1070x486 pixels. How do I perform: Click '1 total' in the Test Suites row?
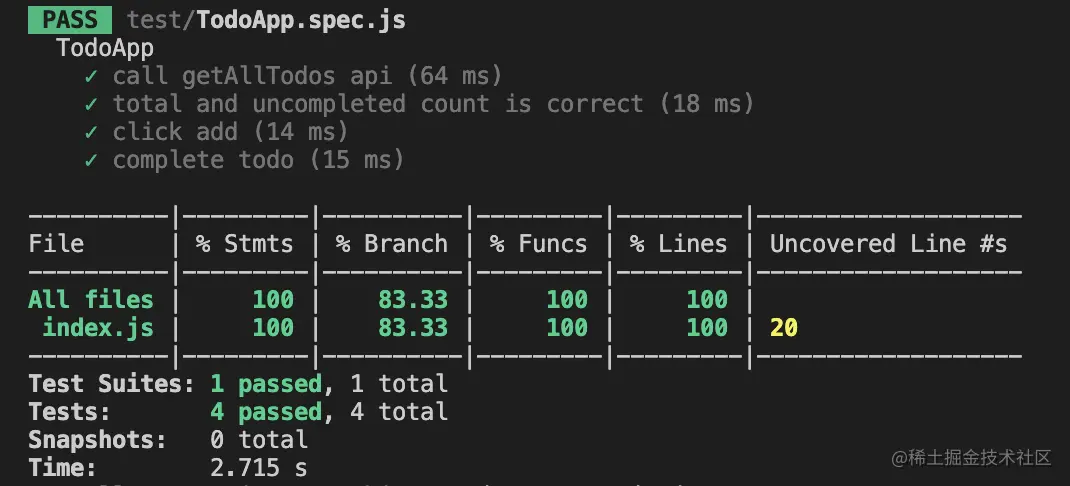399,384
